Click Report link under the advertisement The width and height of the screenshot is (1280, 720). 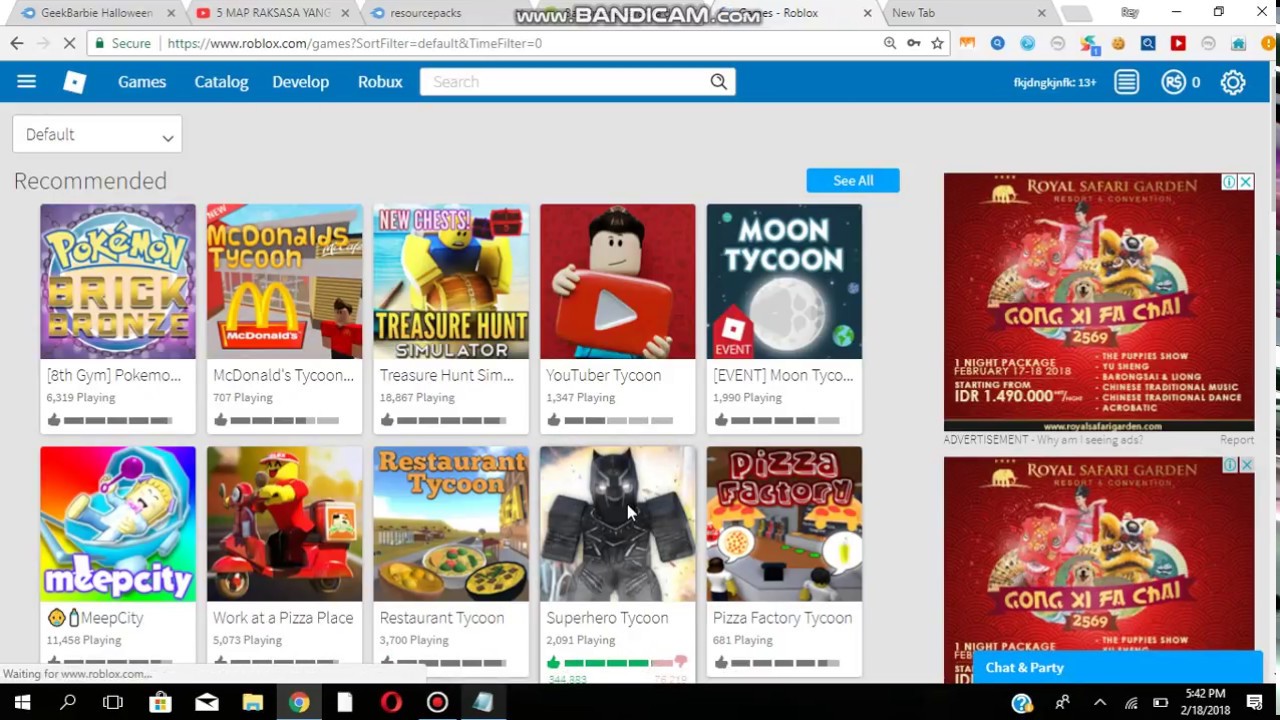(x=1236, y=440)
